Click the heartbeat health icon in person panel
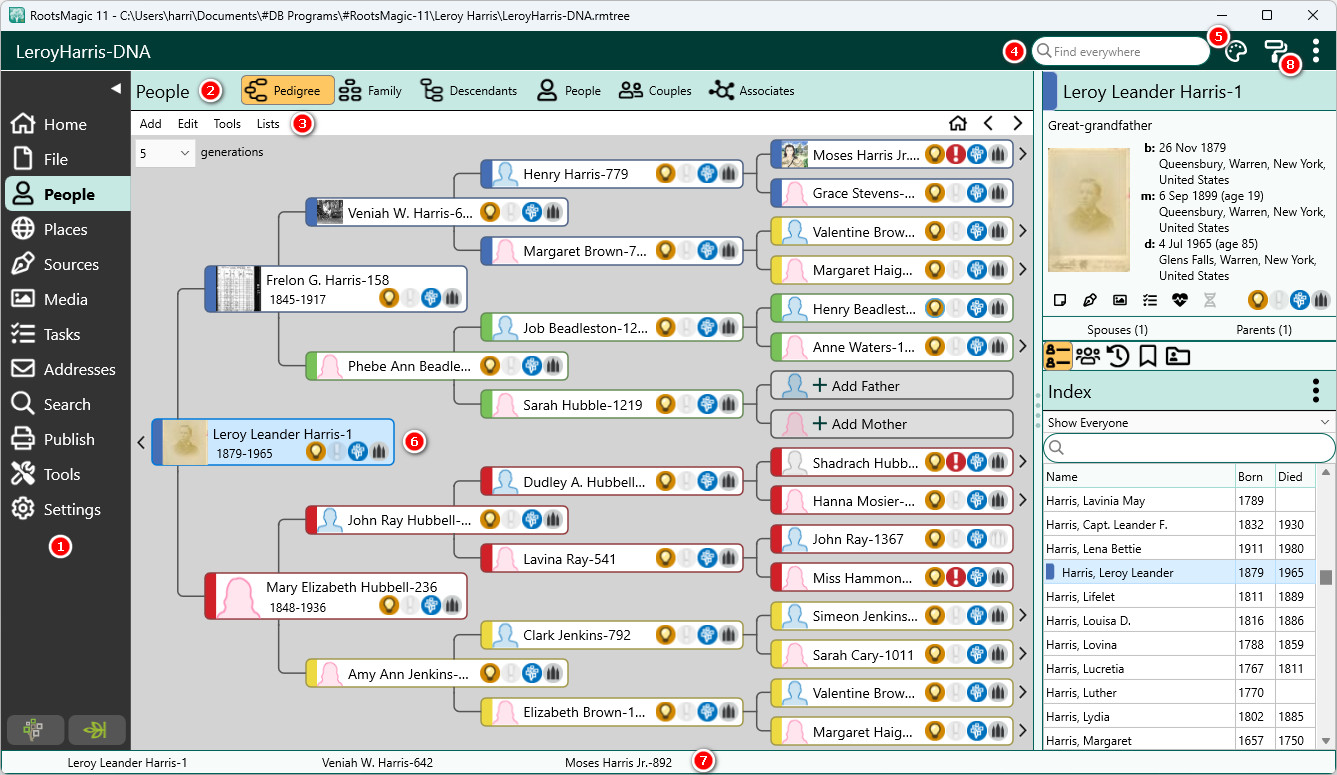The width and height of the screenshot is (1337, 775). 1180,299
